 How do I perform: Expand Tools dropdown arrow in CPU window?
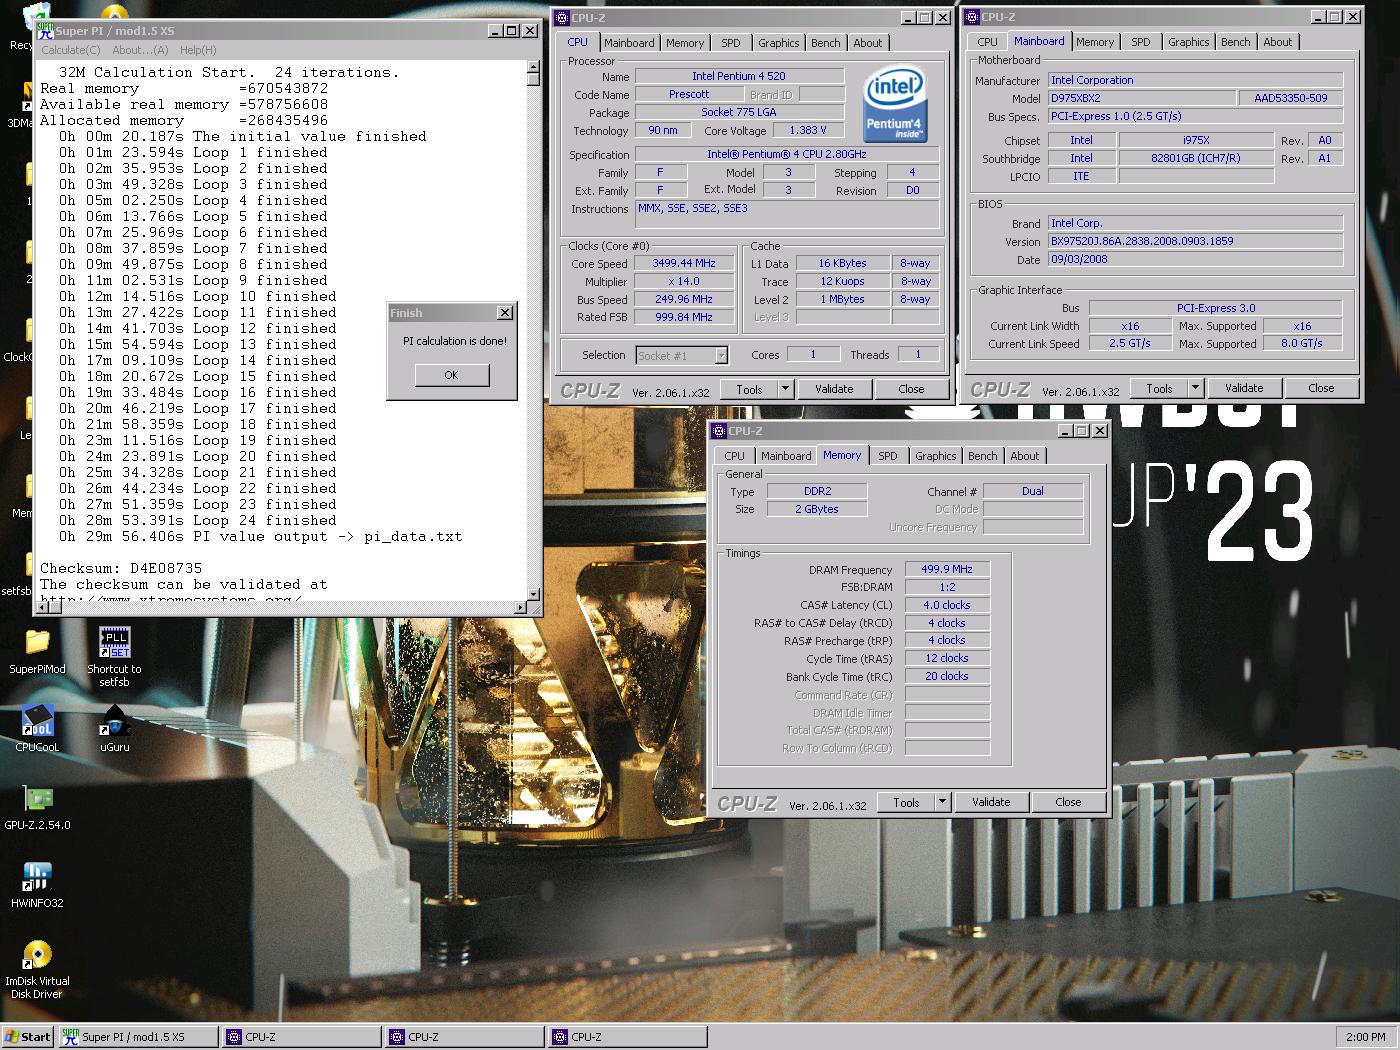785,389
